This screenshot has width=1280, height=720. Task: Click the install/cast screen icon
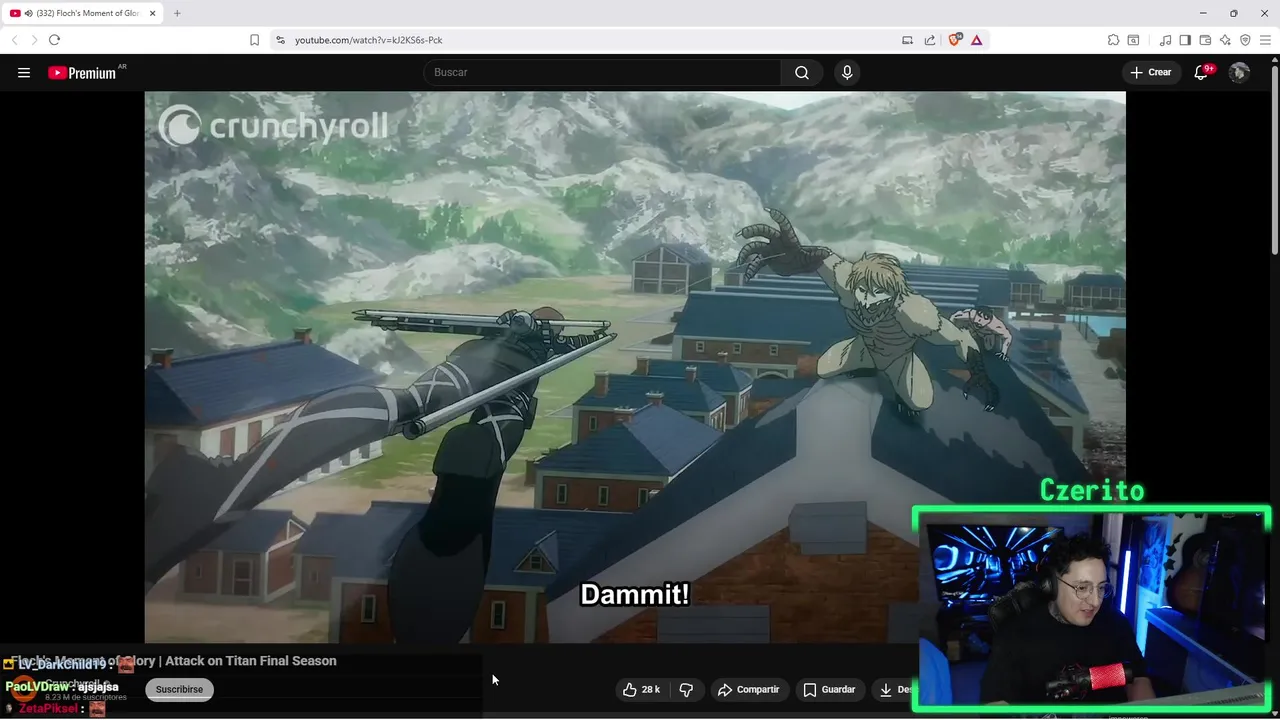[907, 40]
